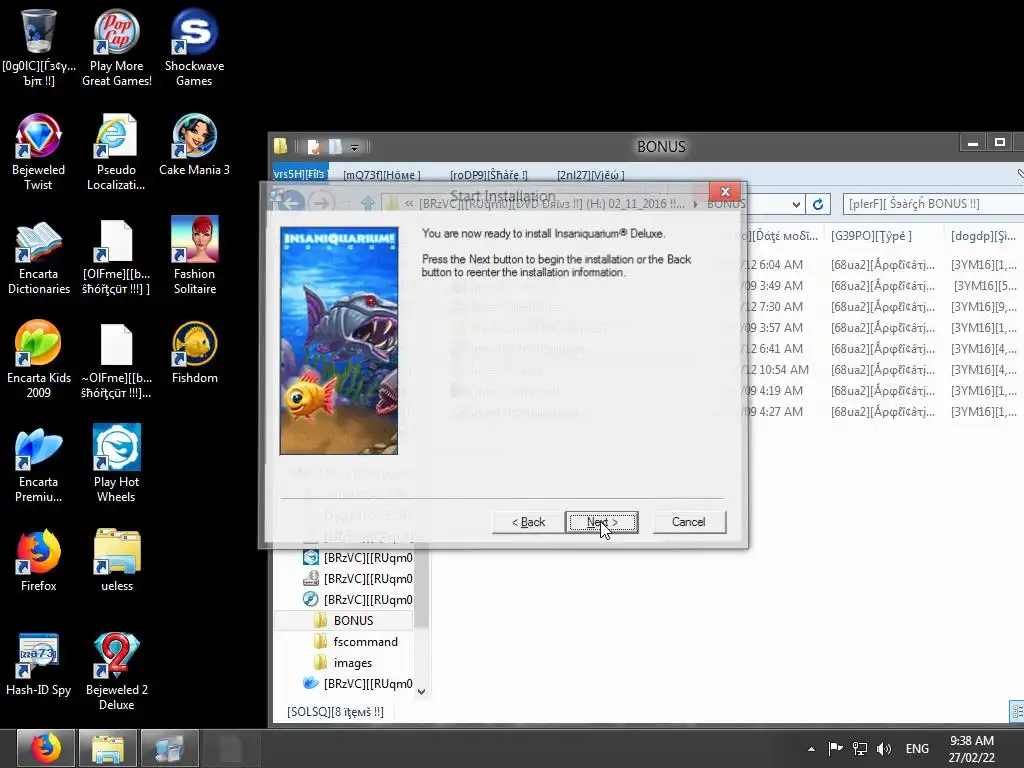The width and height of the screenshot is (1024, 768).
Task: Select BONUS folder in navigation tree
Action: [353, 620]
